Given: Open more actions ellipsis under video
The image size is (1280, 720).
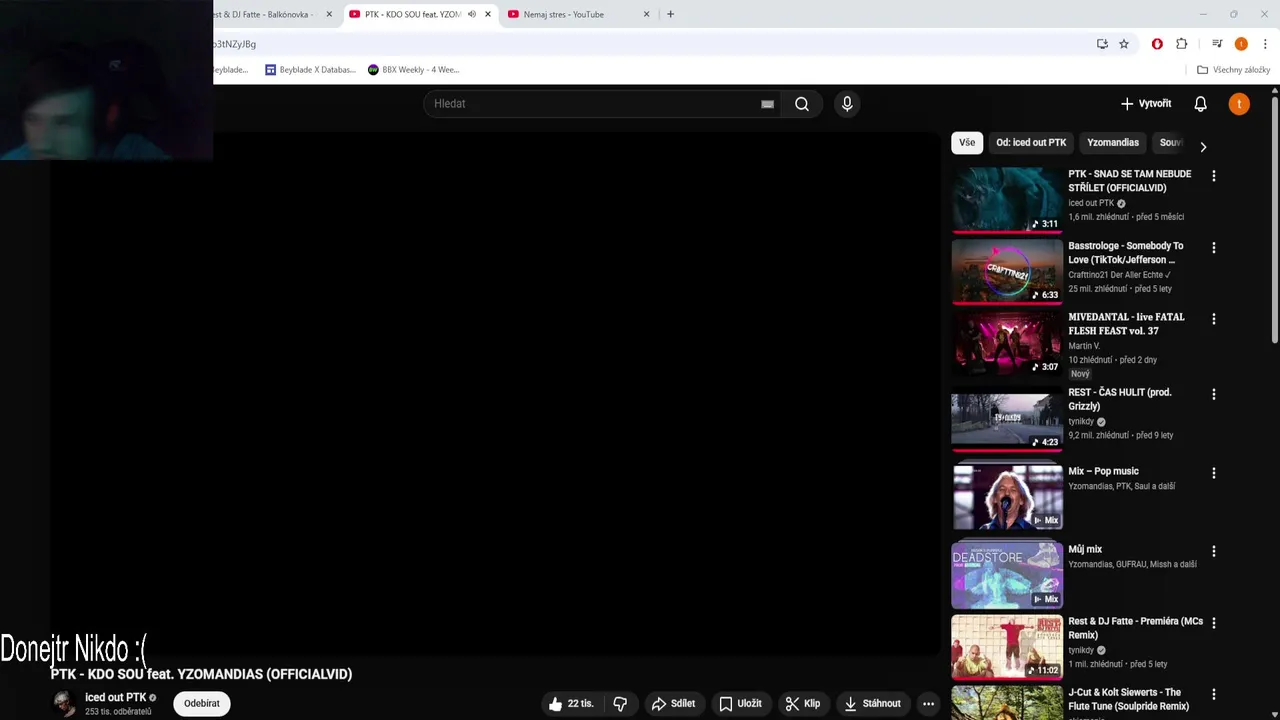Looking at the screenshot, I should [928, 704].
